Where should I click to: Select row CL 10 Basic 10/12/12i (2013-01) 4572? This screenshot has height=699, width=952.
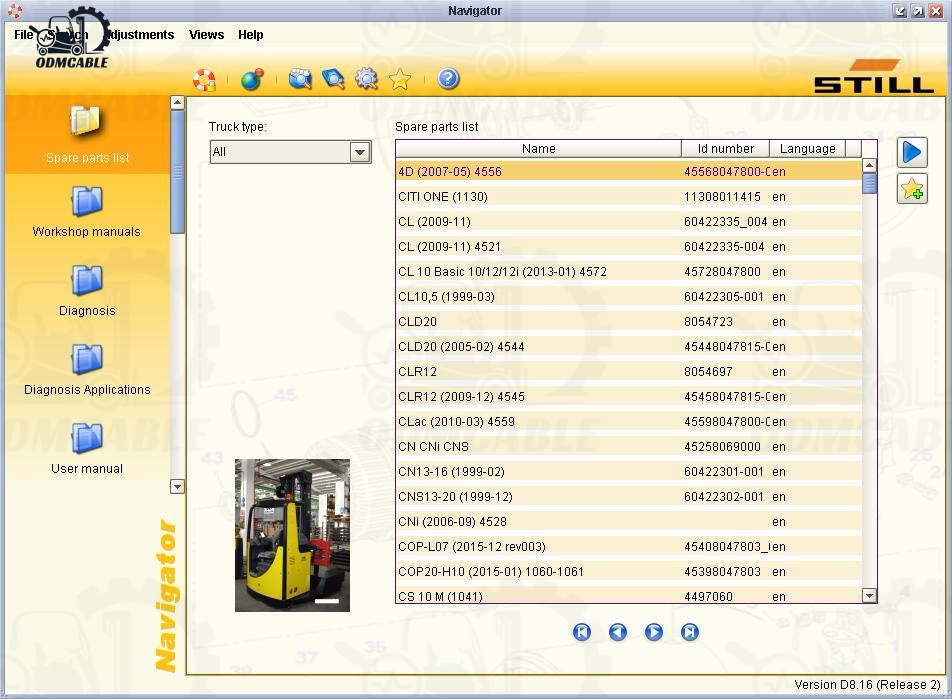tap(628, 271)
